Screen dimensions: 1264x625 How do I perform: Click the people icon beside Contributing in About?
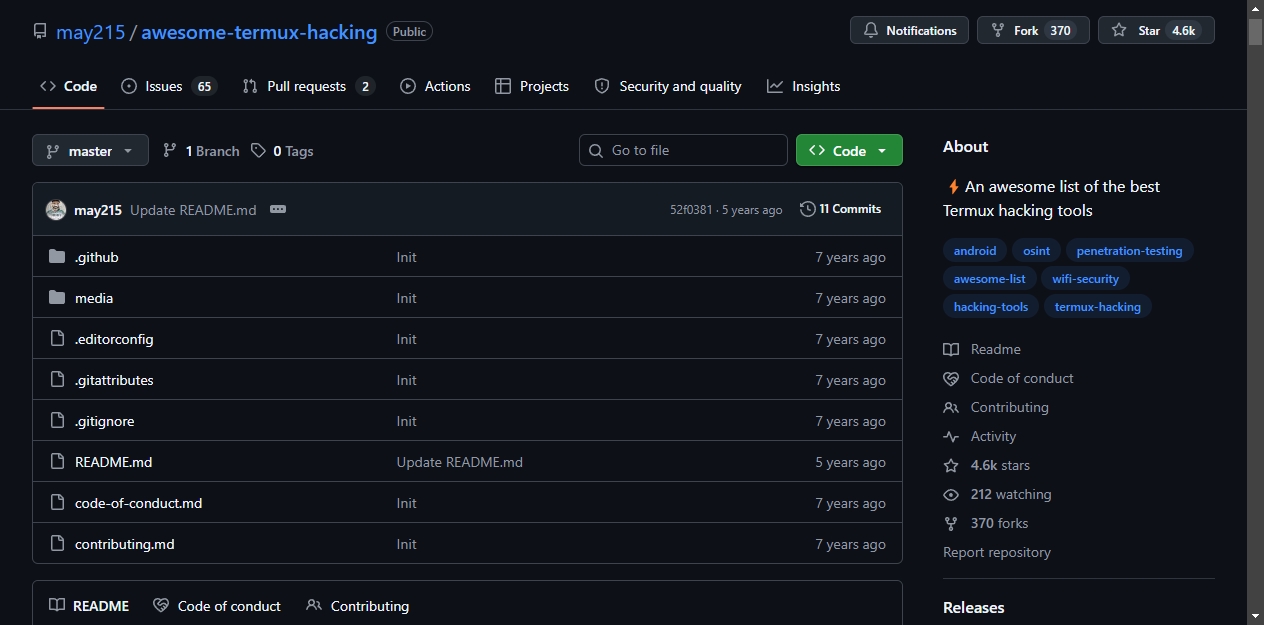click(951, 407)
